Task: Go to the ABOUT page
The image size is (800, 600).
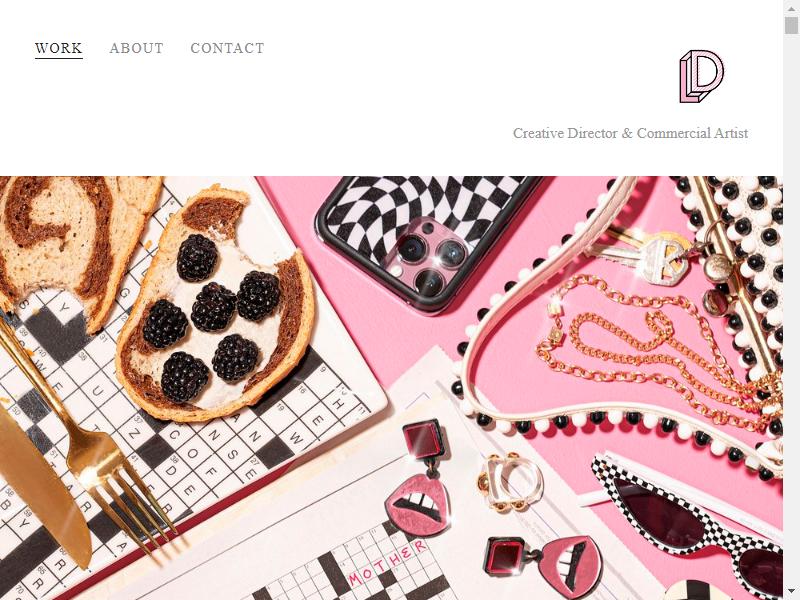Action: [137, 48]
